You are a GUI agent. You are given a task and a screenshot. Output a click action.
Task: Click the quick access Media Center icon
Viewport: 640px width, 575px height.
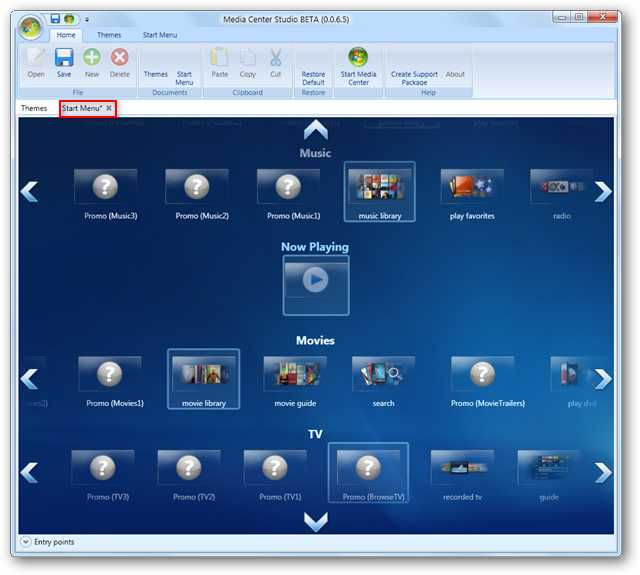pos(69,19)
